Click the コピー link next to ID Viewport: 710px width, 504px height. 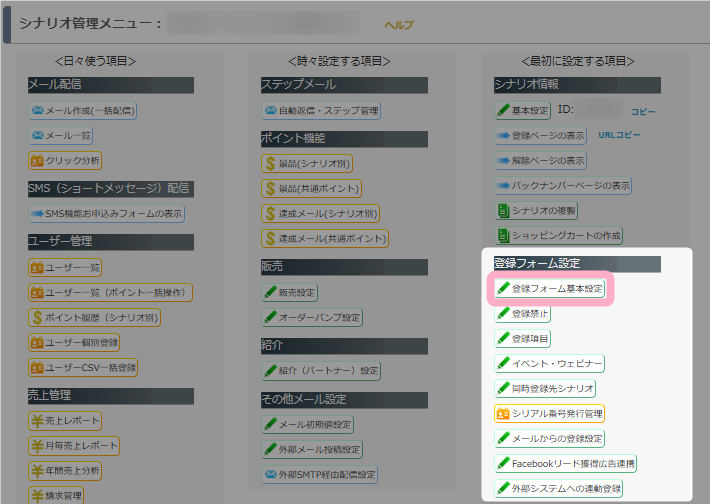point(643,111)
